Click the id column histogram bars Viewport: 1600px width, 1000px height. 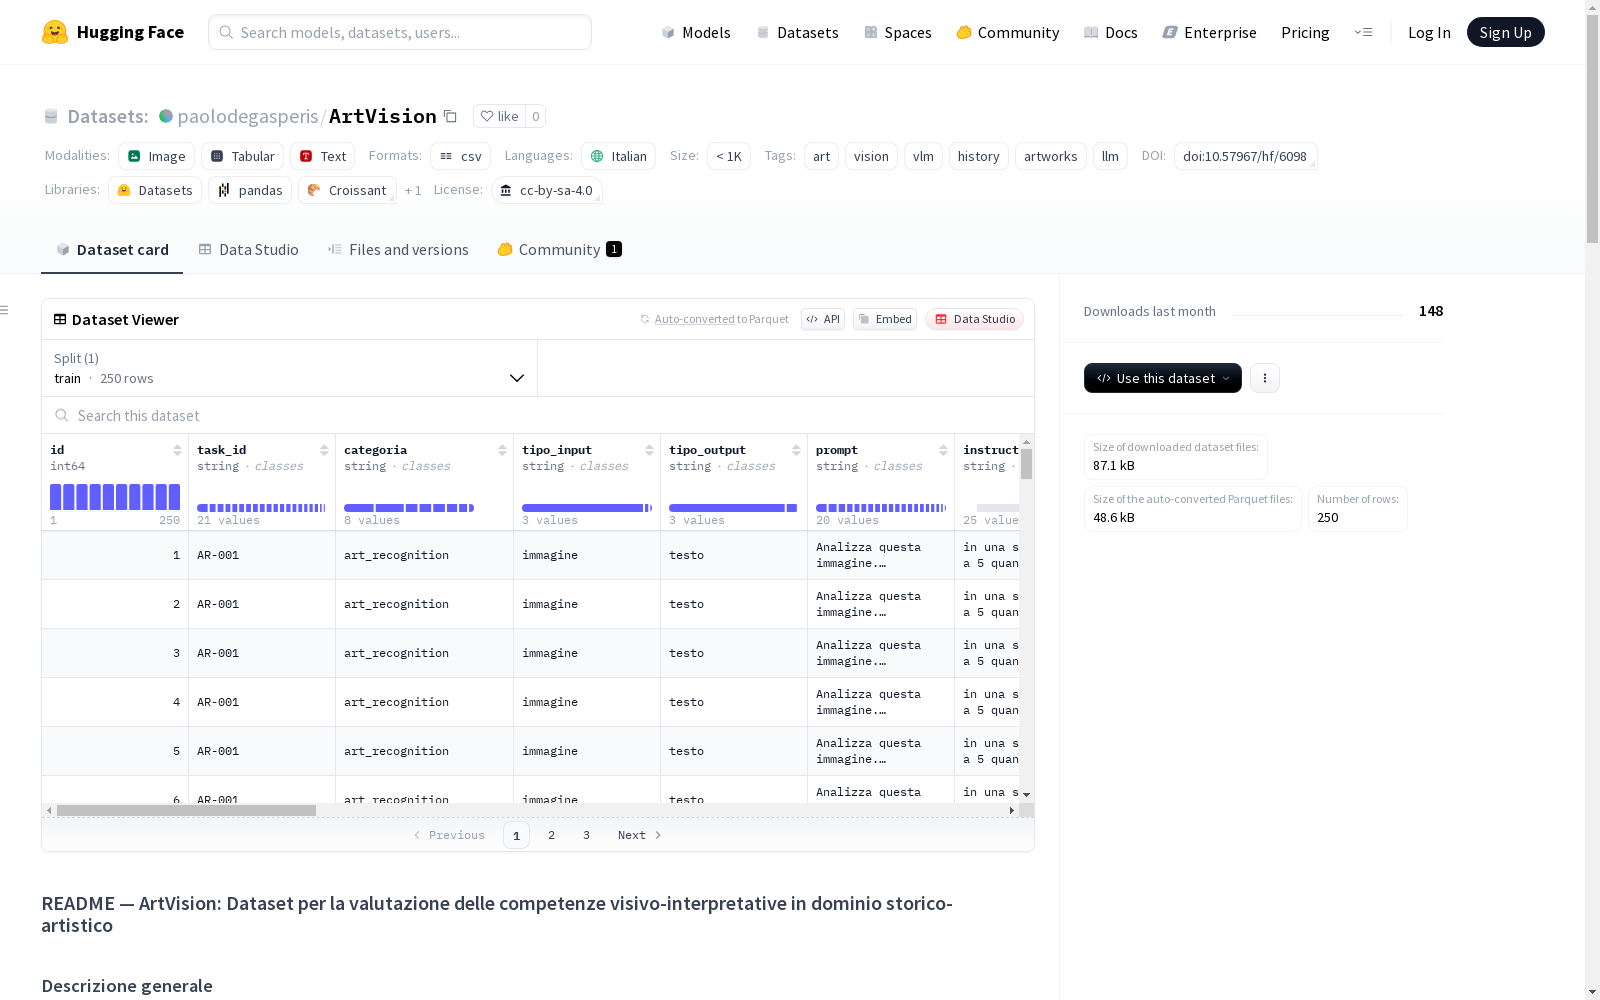[x=115, y=497]
